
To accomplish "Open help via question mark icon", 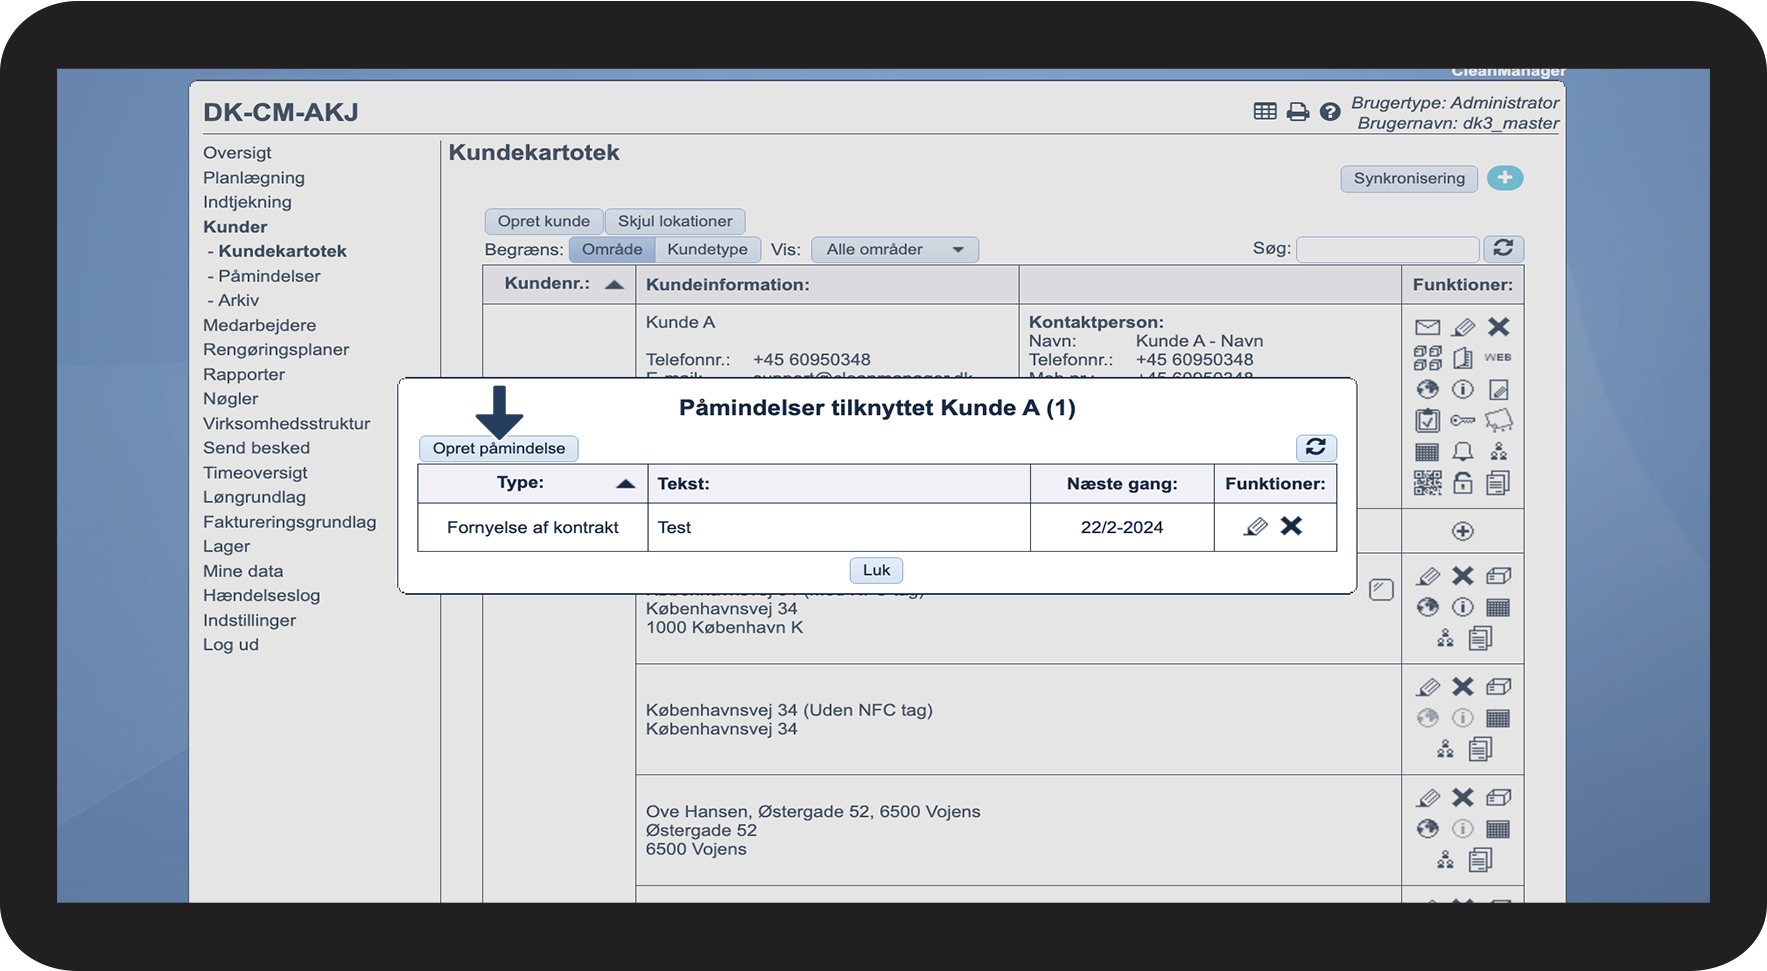I will pos(1329,112).
